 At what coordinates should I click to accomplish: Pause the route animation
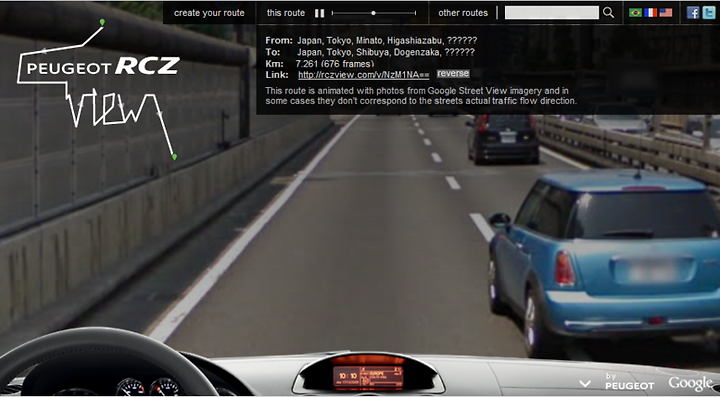(x=320, y=13)
